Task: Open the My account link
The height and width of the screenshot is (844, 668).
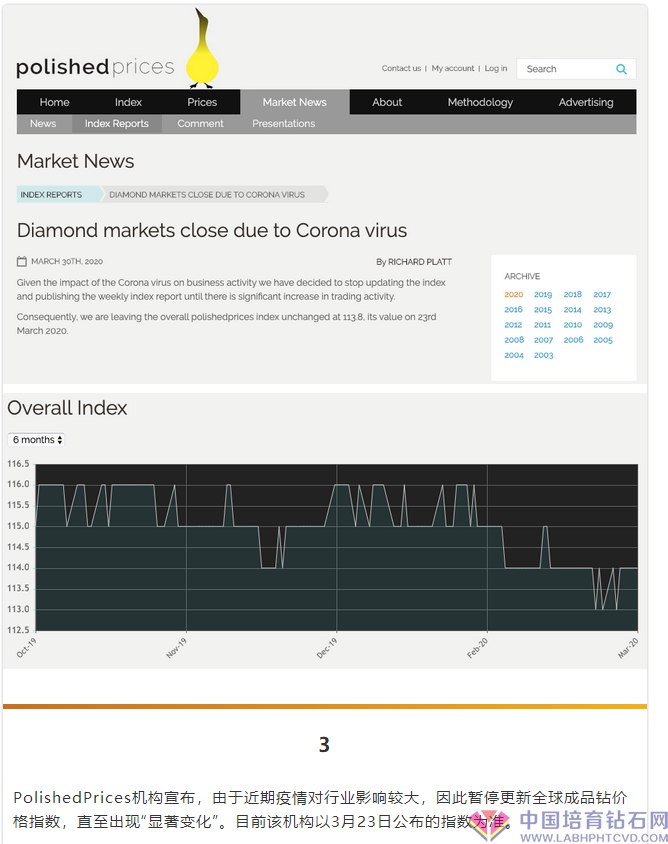Action: click(453, 68)
